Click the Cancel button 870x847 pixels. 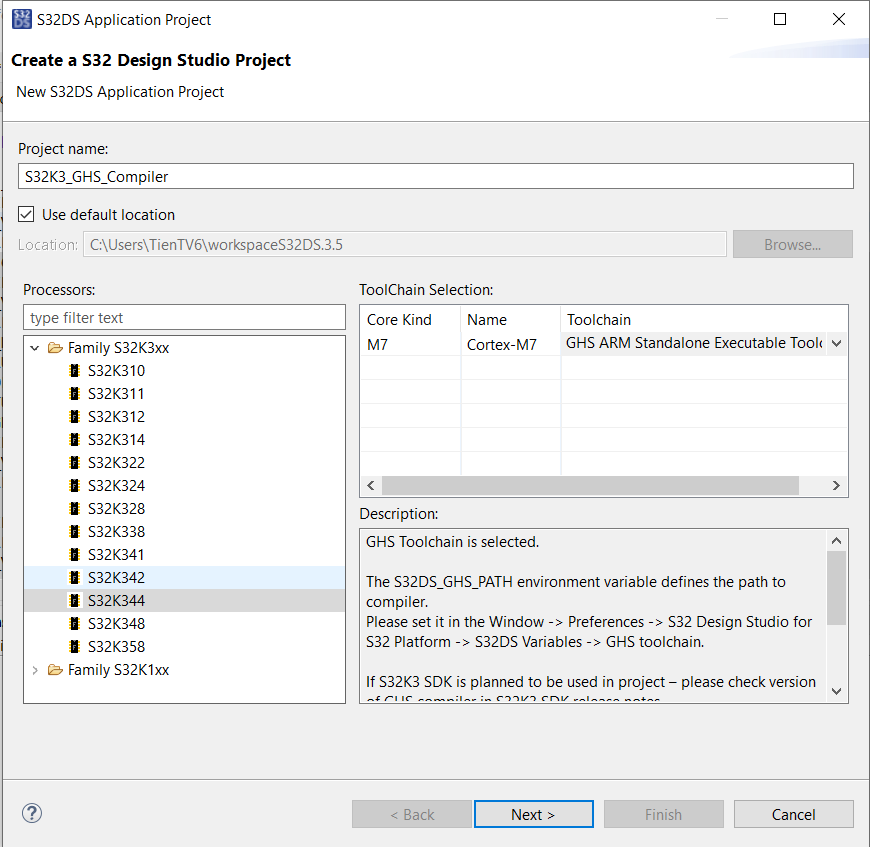[x=793, y=814]
